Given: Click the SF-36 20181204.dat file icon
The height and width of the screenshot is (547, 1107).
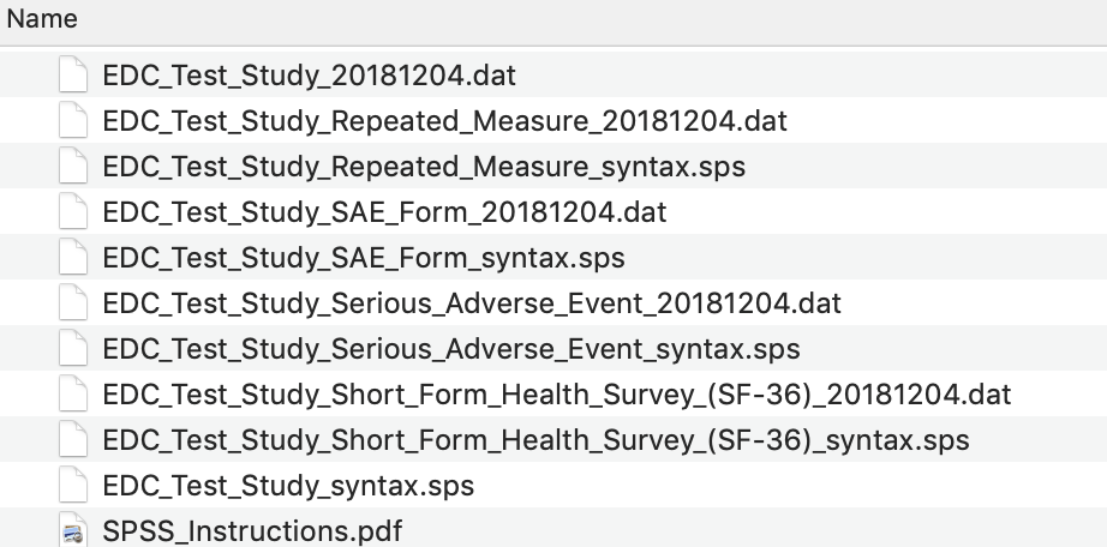Looking at the screenshot, I should 73,395.
